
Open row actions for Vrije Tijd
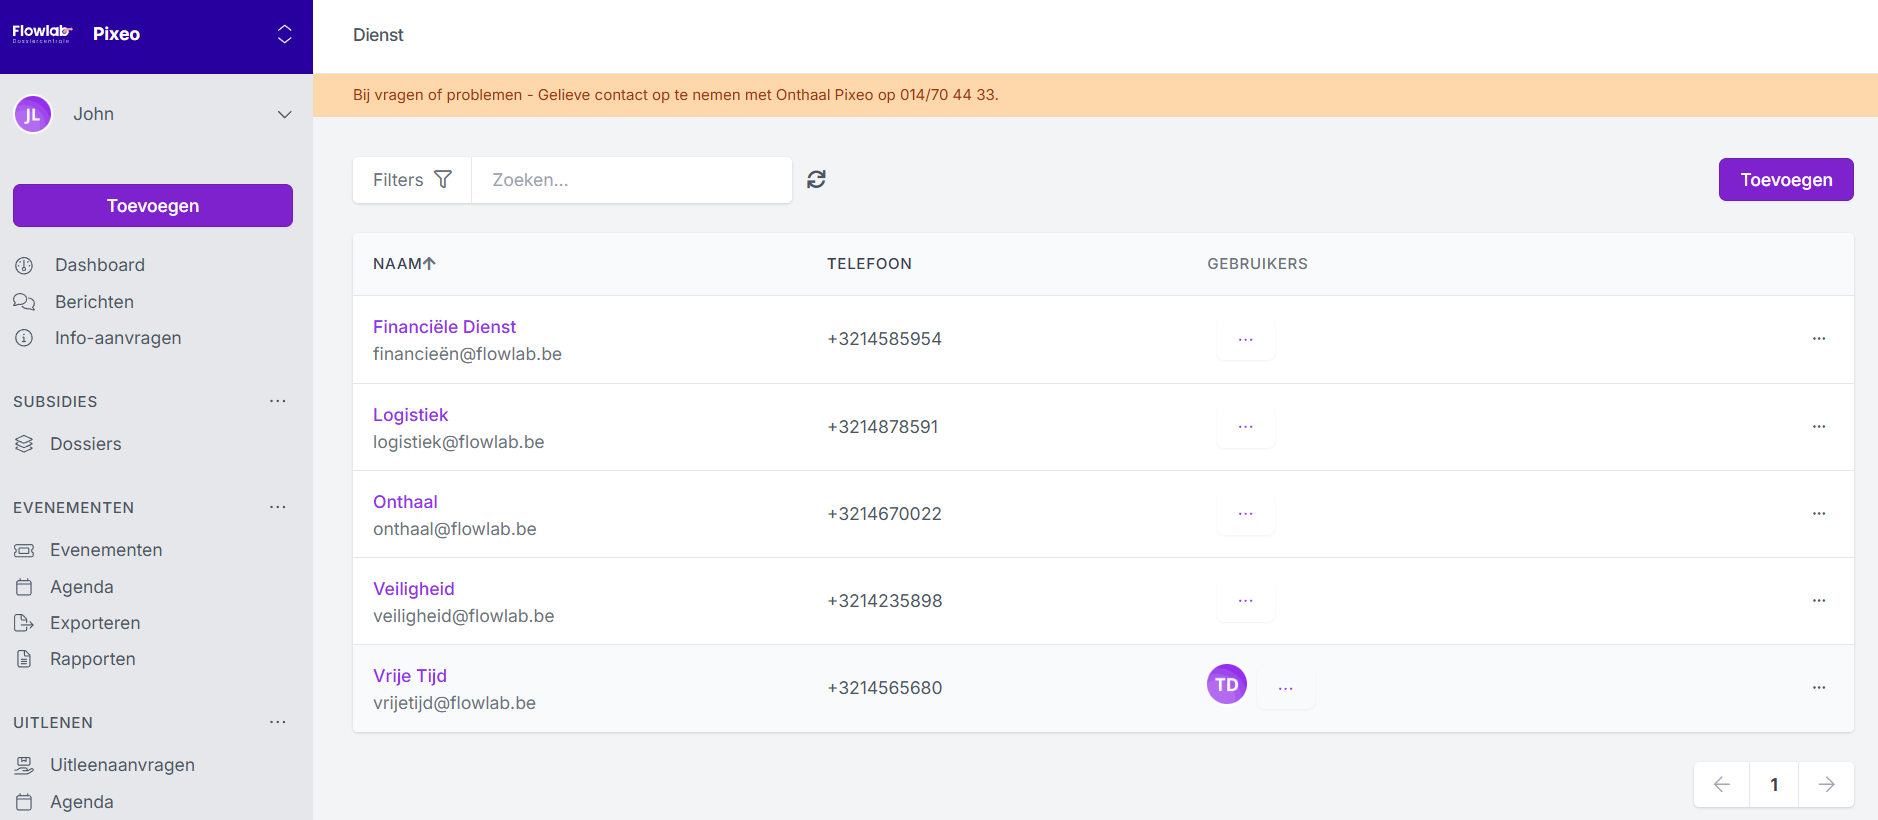[1818, 688]
